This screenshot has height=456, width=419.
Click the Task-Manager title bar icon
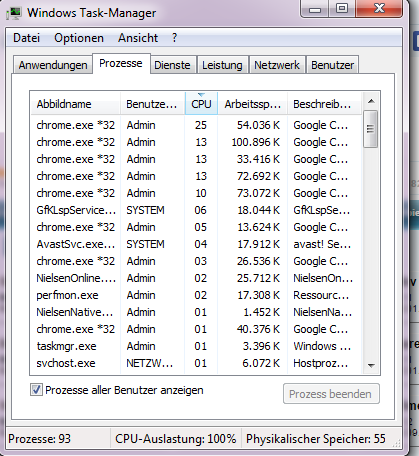tap(14, 13)
